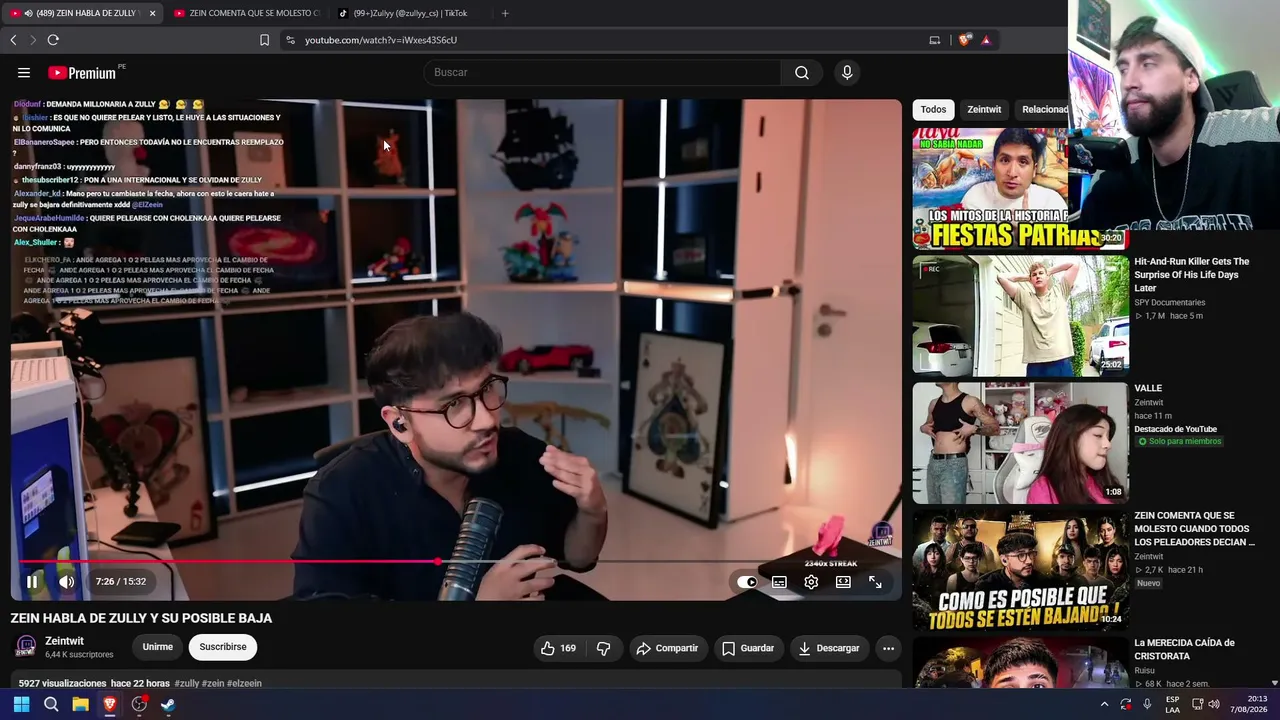Toggle subtitles on the player
The image size is (1280, 720).
coord(779,581)
